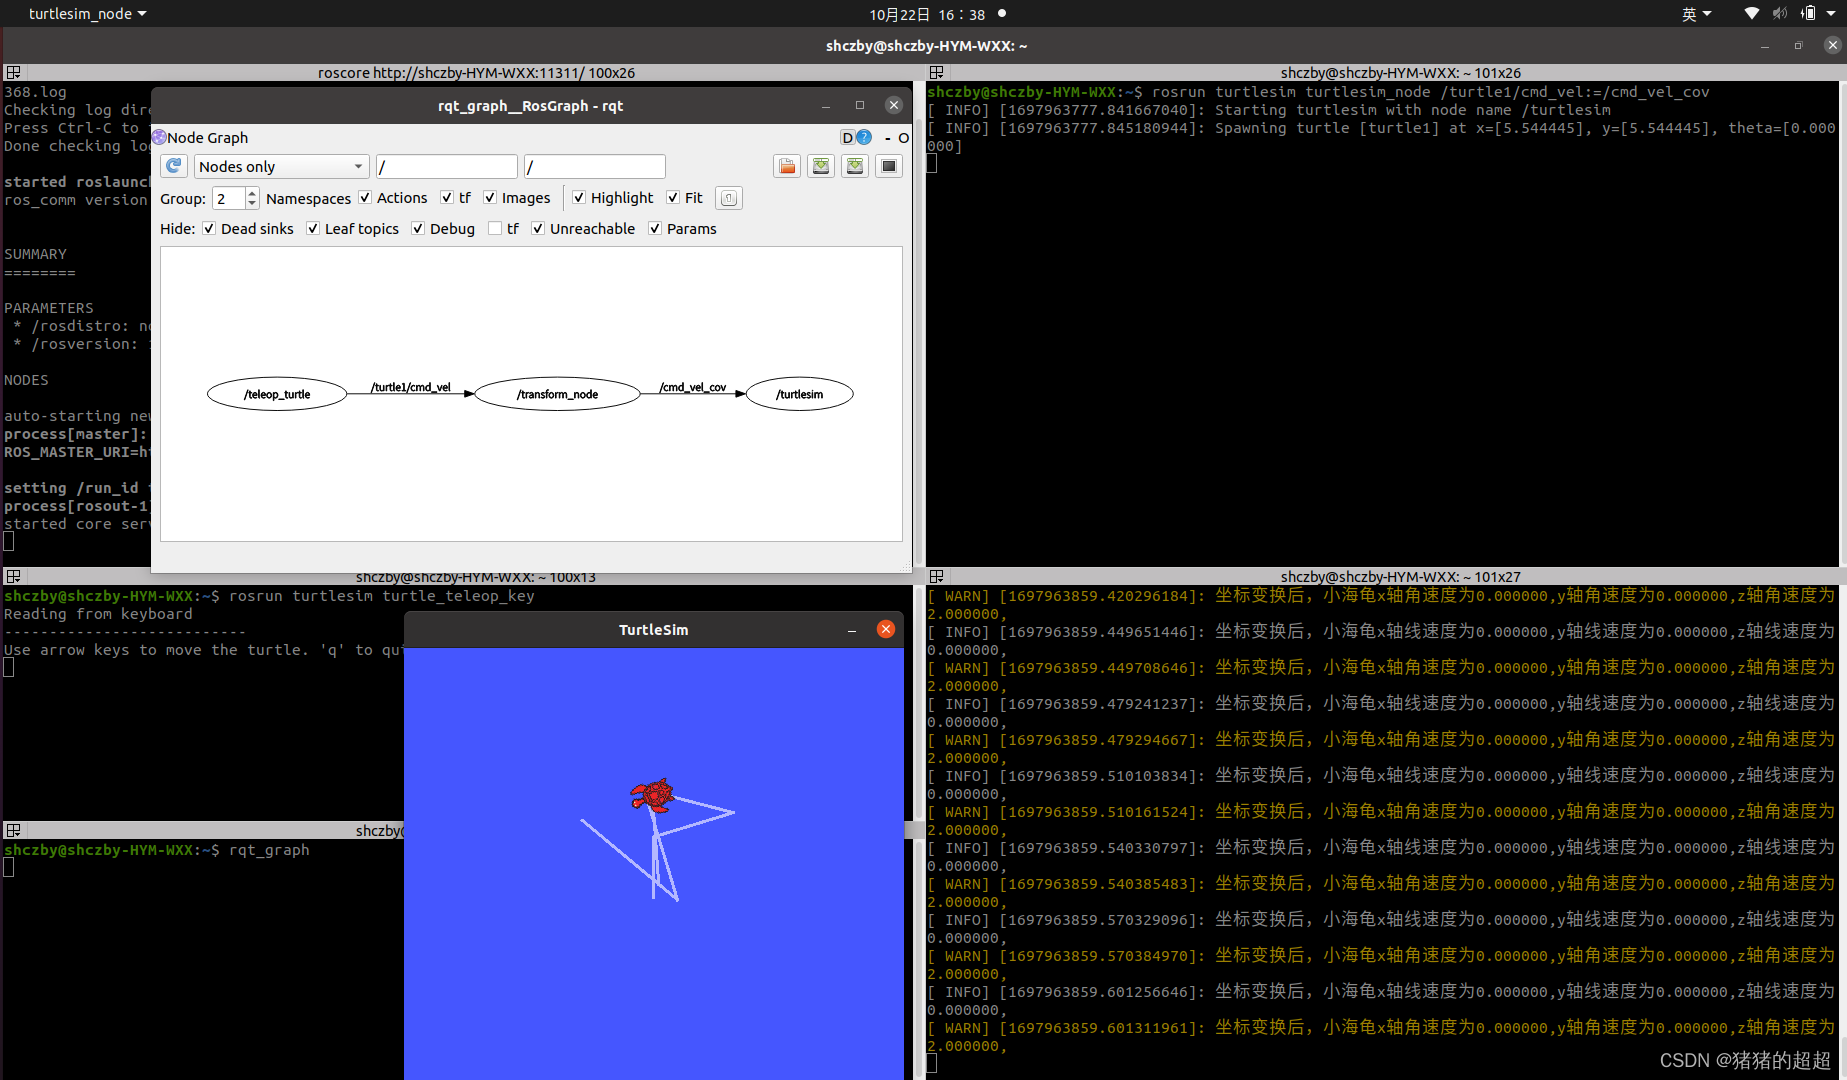The height and width of the screenshot is (1080, 1847).
Task: Open the bottom-right log terminal pane menu icon
Action: (x=936, y=577)
